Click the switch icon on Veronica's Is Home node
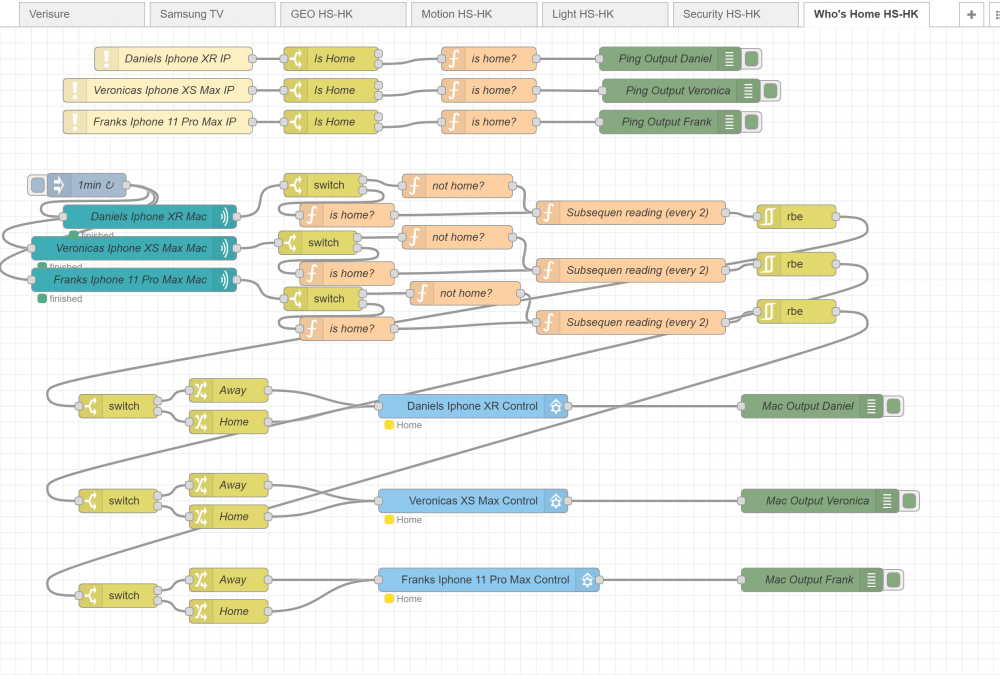This screenshot has width=1000, height=675. (296, 90)
